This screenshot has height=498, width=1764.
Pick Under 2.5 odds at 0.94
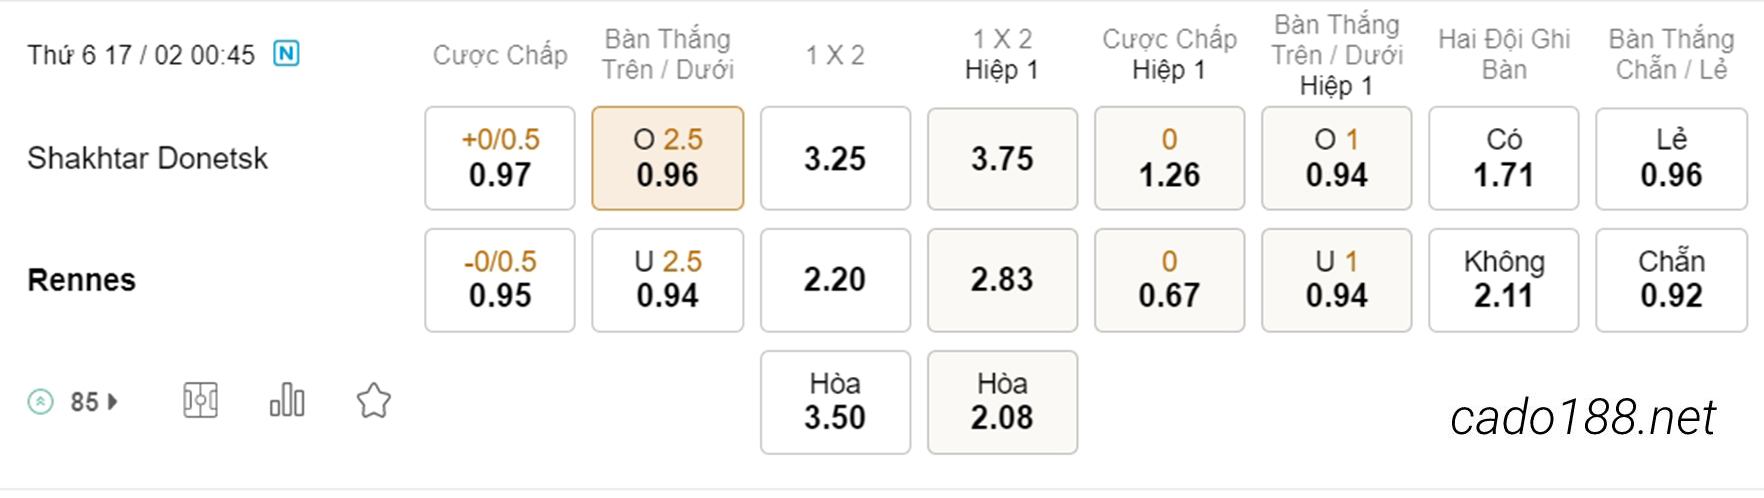(668, 280)
